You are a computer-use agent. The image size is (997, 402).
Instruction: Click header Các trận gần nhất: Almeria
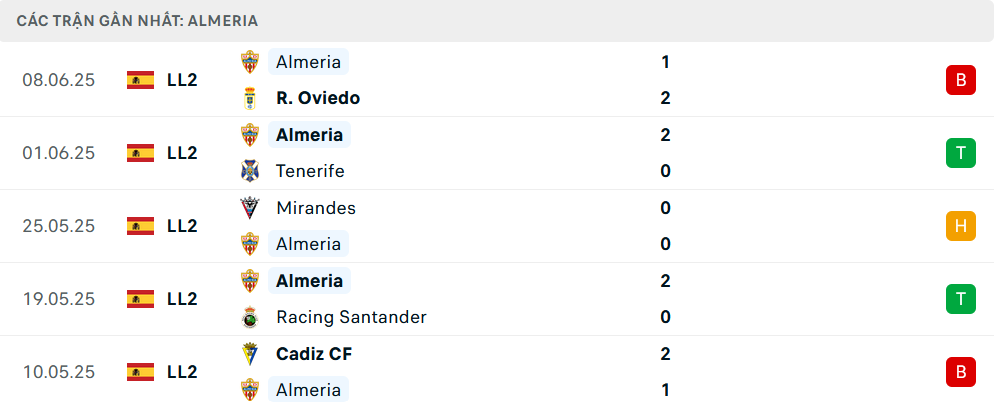137,21
